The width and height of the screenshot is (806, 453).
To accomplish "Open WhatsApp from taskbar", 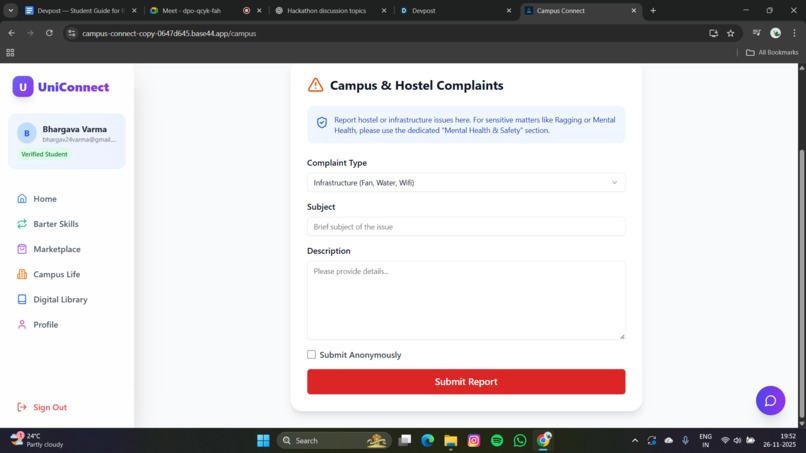I will pos(520,441).
